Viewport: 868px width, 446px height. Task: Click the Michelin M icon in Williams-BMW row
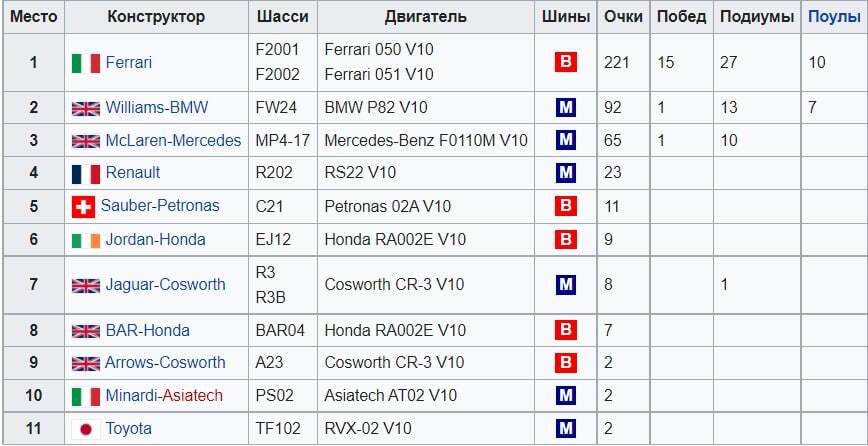[x=566, y=107]
